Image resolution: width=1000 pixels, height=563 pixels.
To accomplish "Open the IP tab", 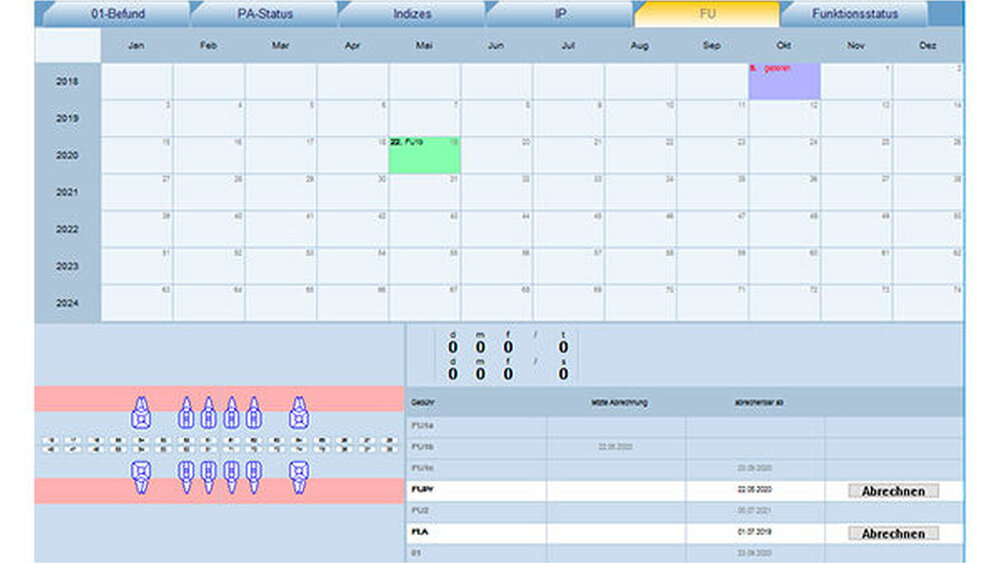I will tap(560, 14).
